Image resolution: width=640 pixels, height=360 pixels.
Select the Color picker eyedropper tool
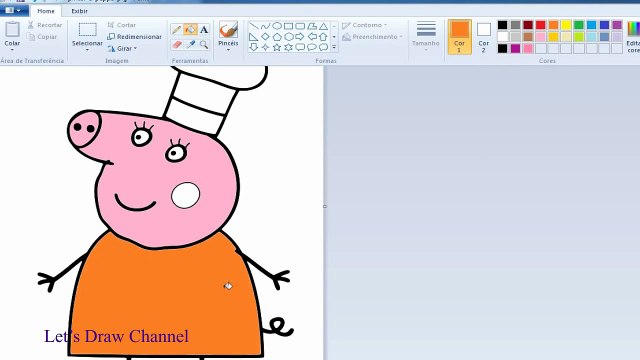click(190, 44)
